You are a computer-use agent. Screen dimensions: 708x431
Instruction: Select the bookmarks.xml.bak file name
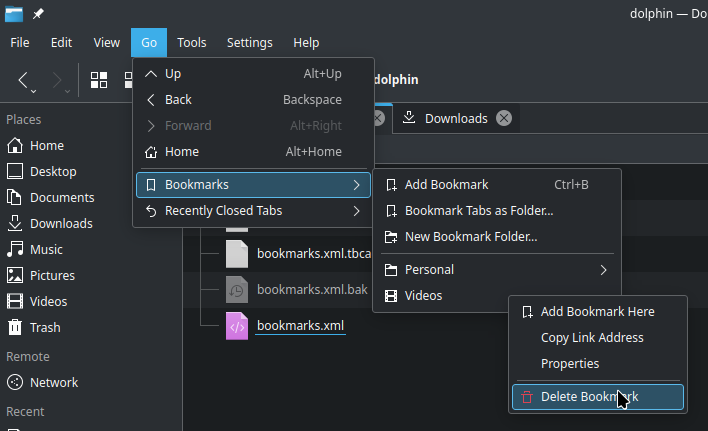[312, 290]
